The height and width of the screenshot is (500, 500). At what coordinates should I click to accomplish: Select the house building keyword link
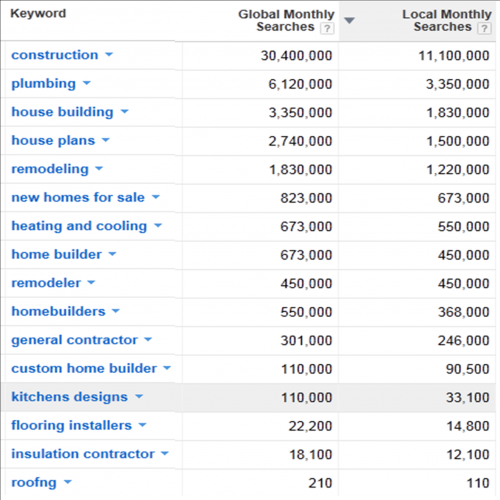tap(63, 112)
